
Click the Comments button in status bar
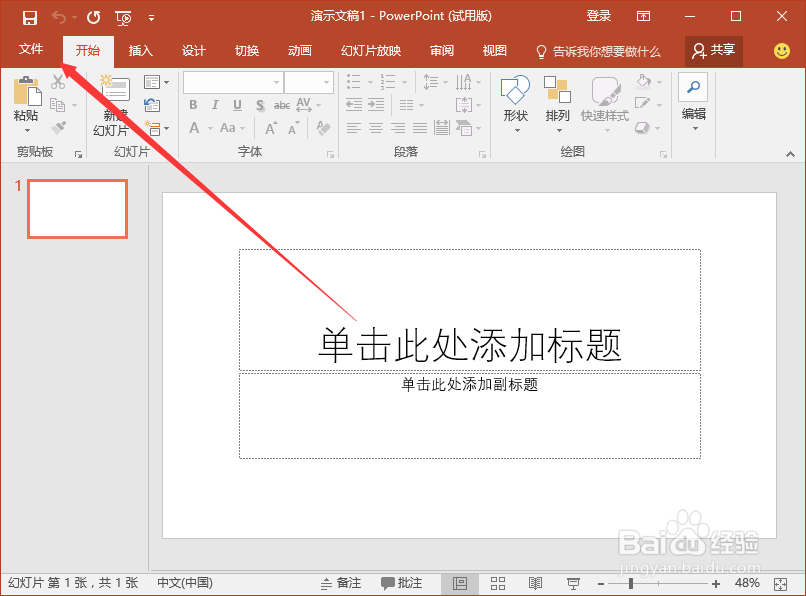click(401, 583)
